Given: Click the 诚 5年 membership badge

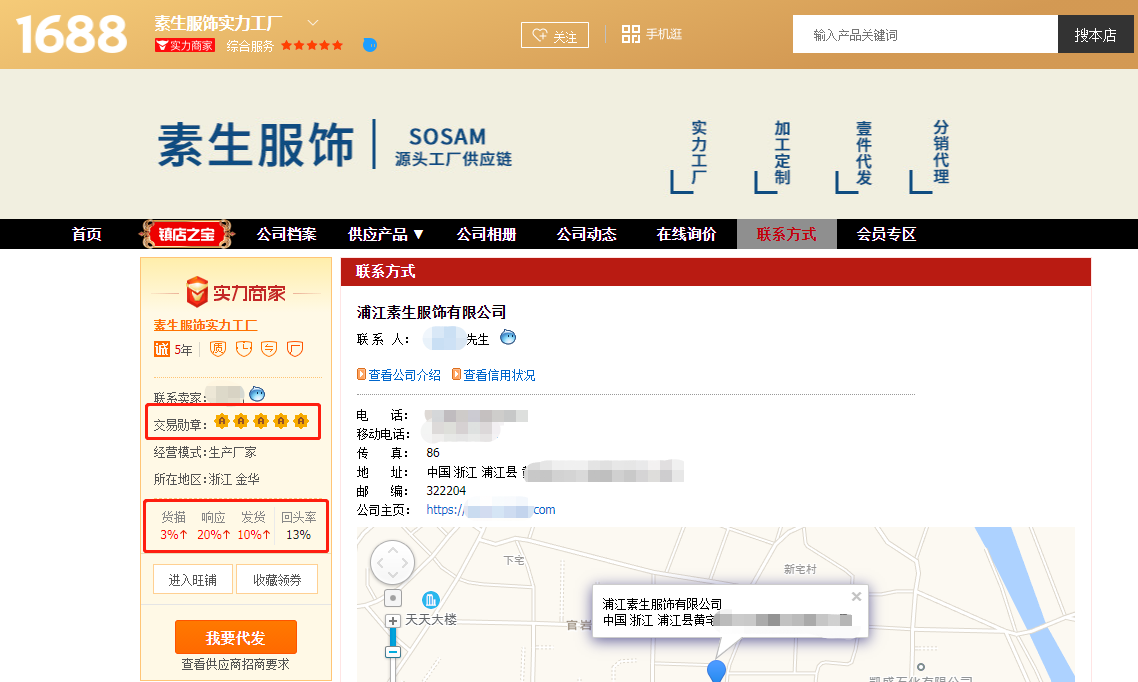Looking at the screenshot, I should tap(173, 350).
